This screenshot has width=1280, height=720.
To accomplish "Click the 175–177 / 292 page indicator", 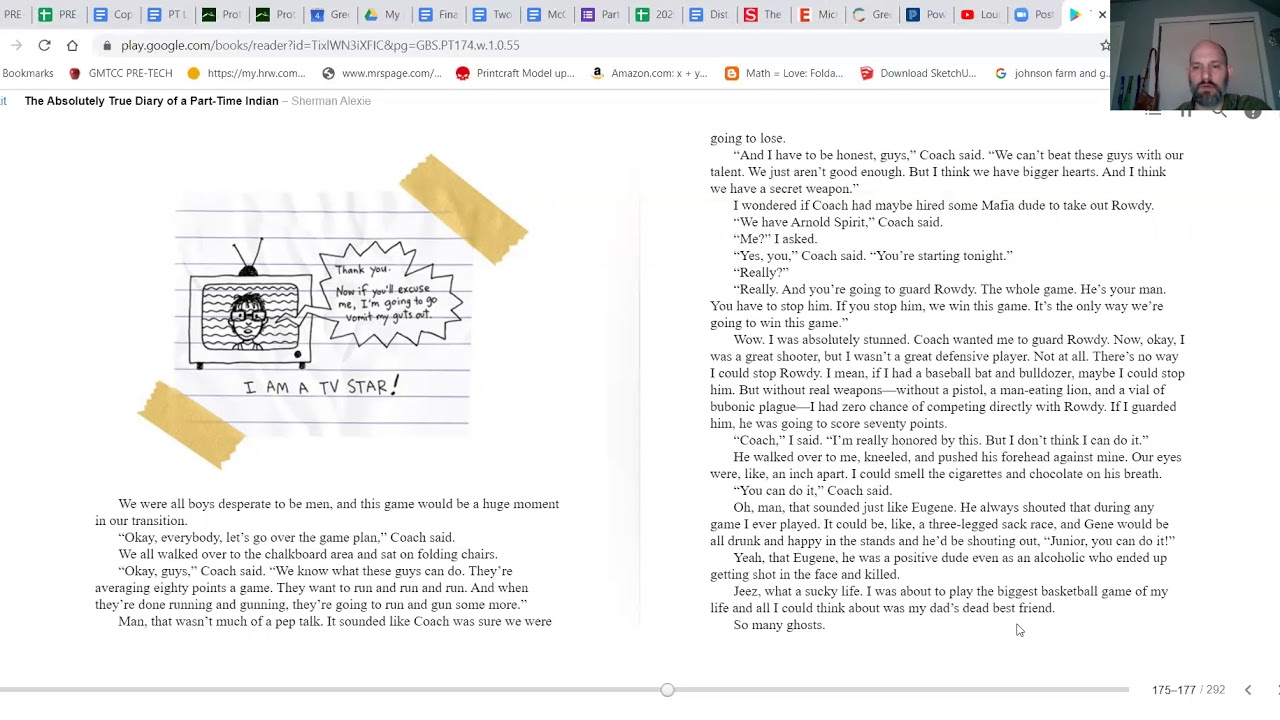I will [x=1188, y=690].
